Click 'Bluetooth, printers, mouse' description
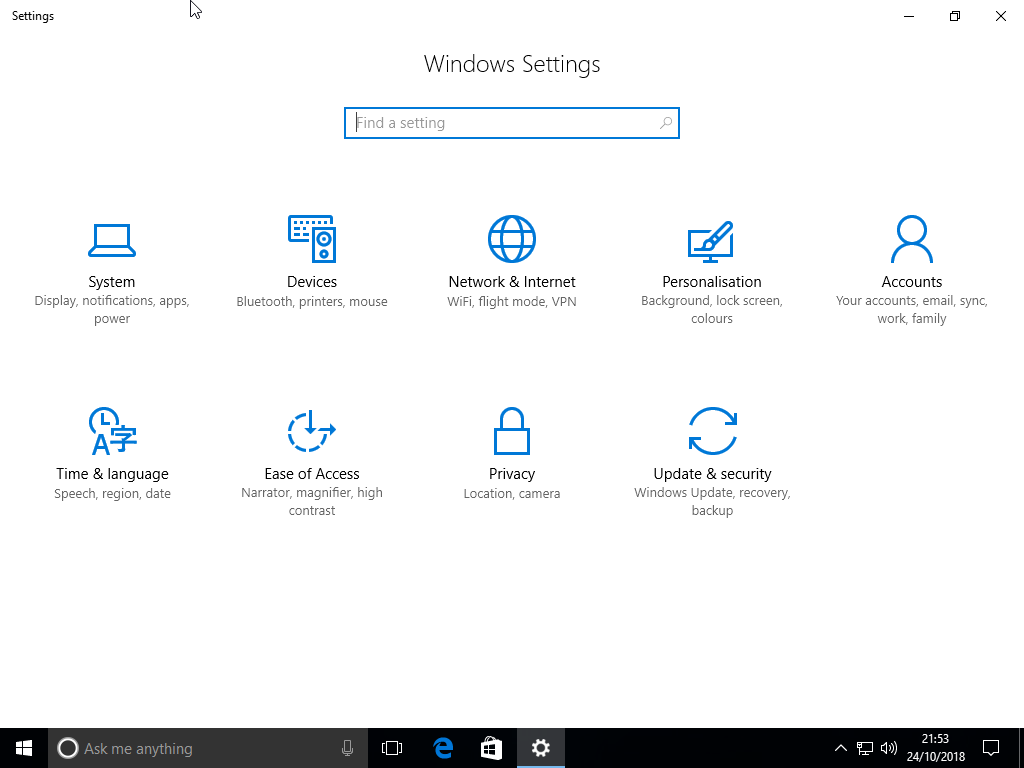Image resolution: width=1024 pixels, height=768 pixels. (x=312, y=301)
